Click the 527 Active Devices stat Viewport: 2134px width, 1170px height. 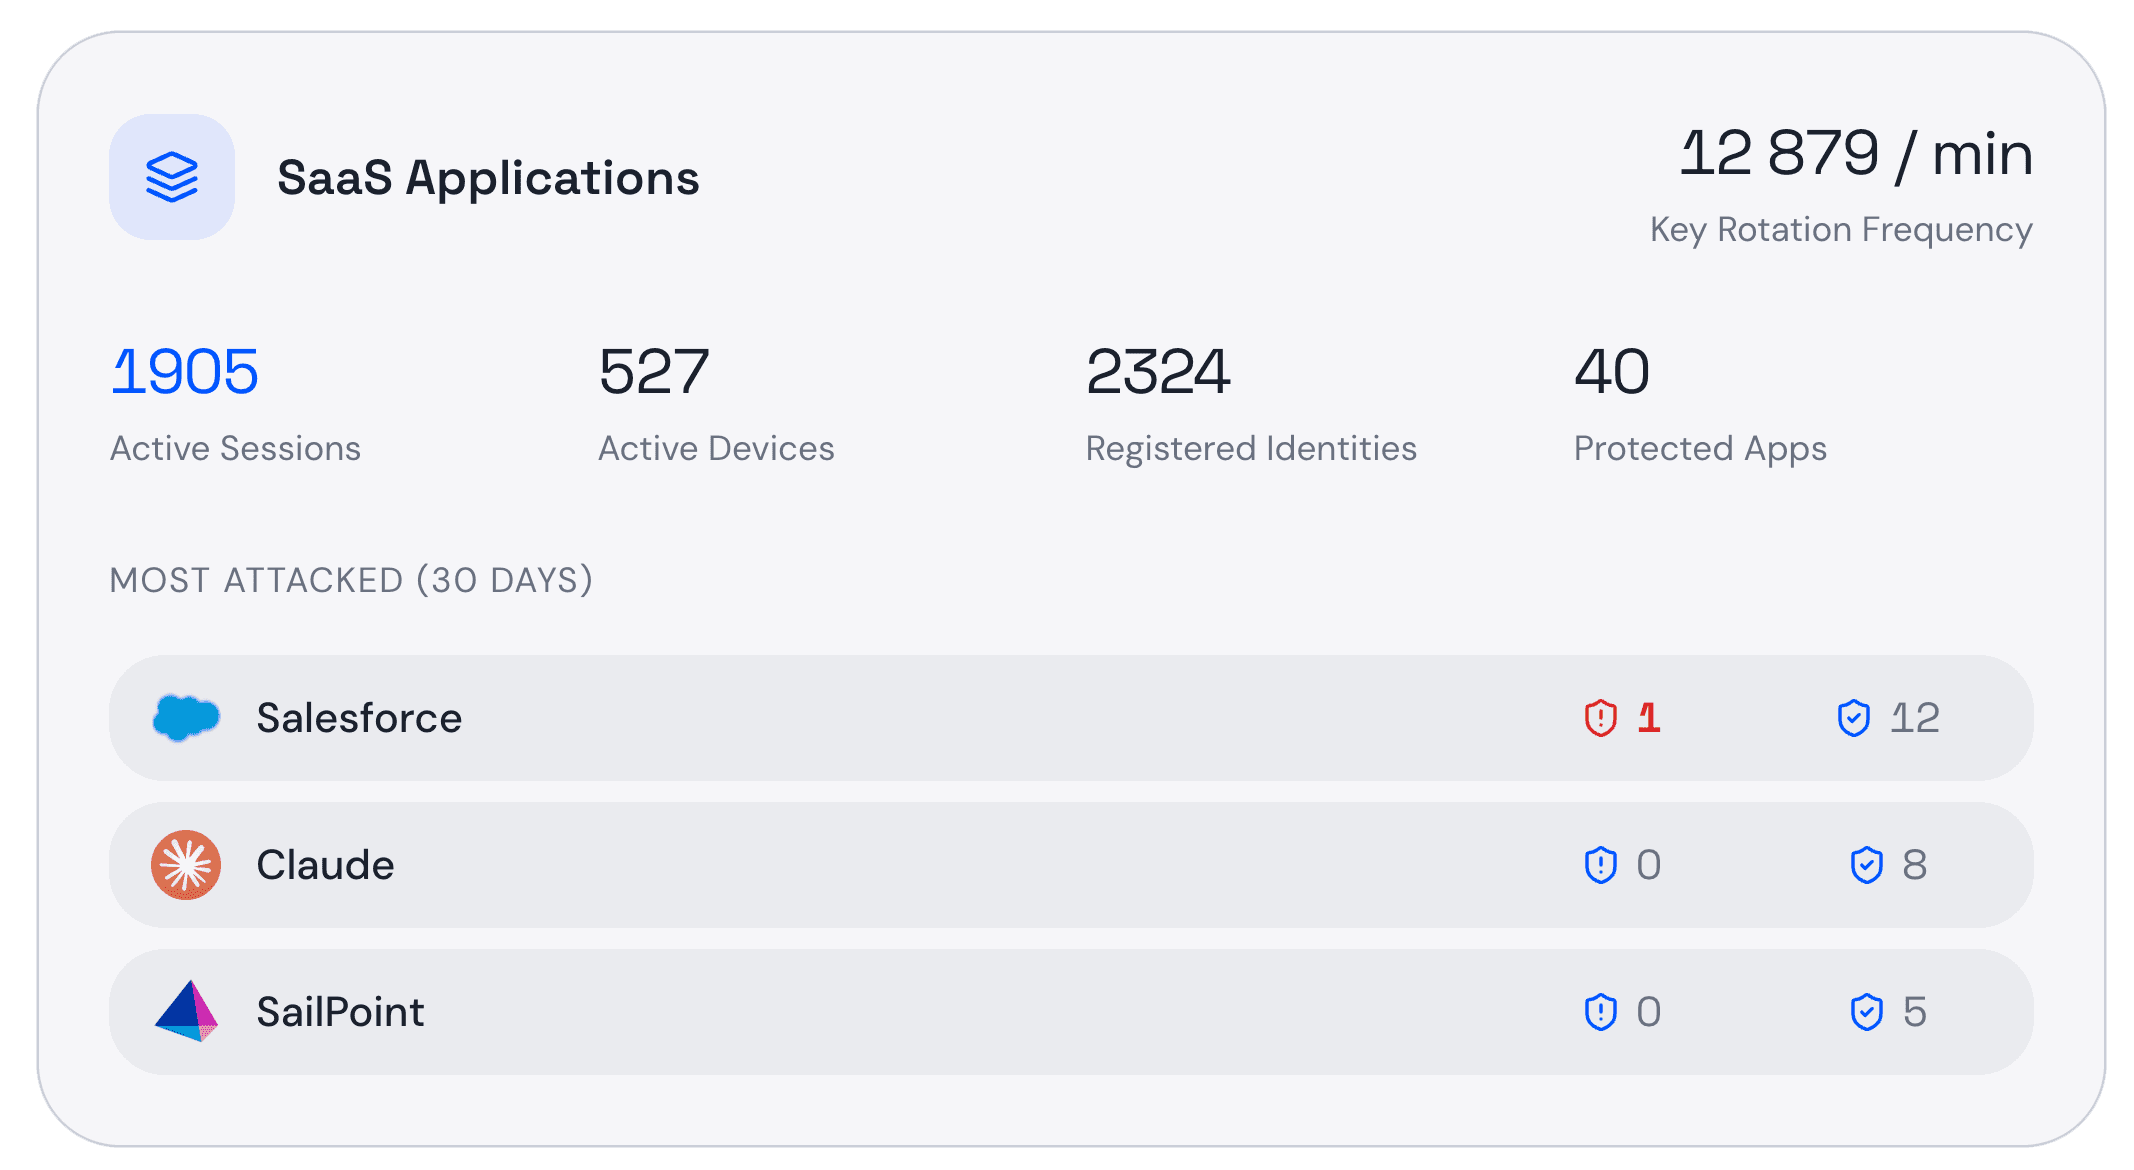654,372
